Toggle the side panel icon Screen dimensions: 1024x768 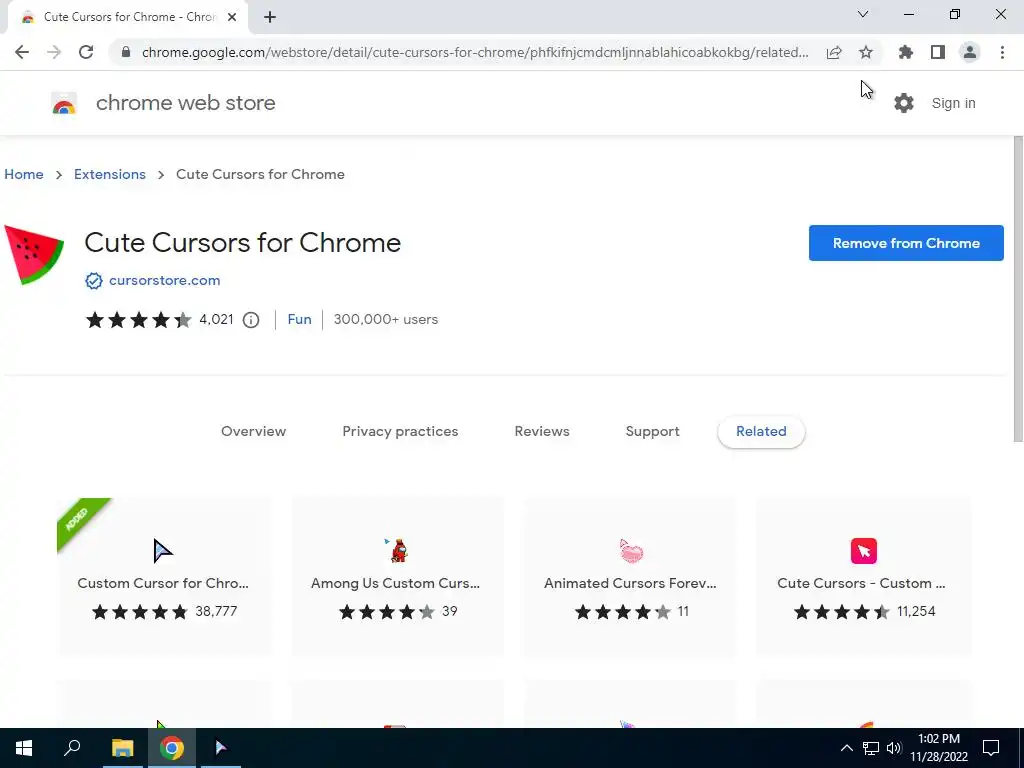pyautogui.click(x=938, y=52)
